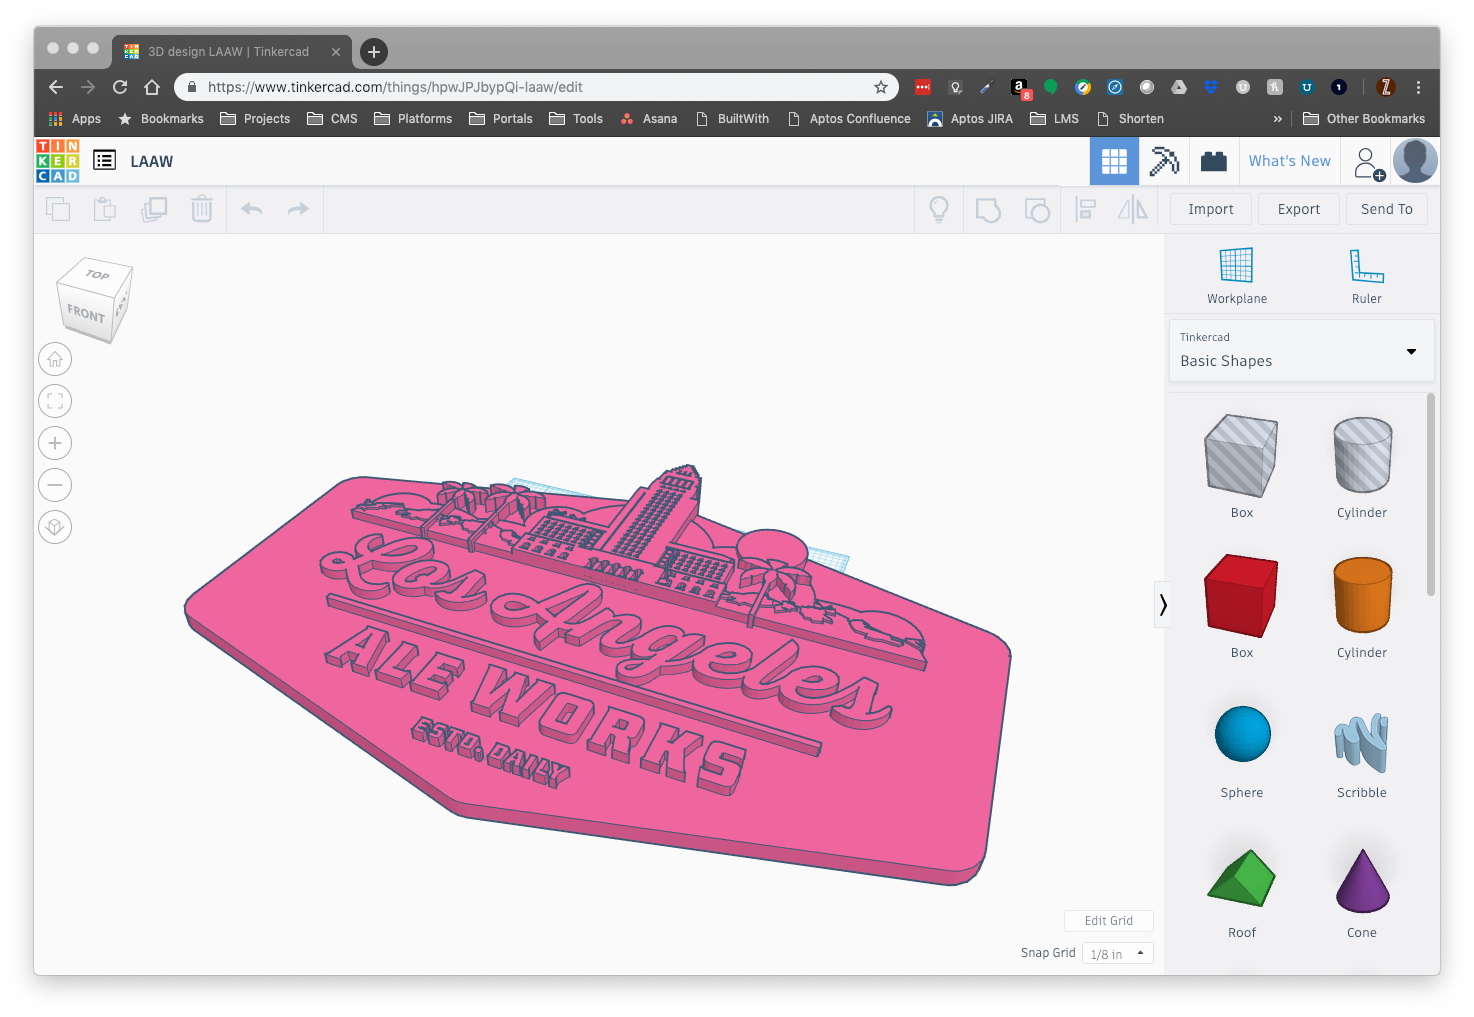Pick the green Roof shape

tap(1242, 878)
